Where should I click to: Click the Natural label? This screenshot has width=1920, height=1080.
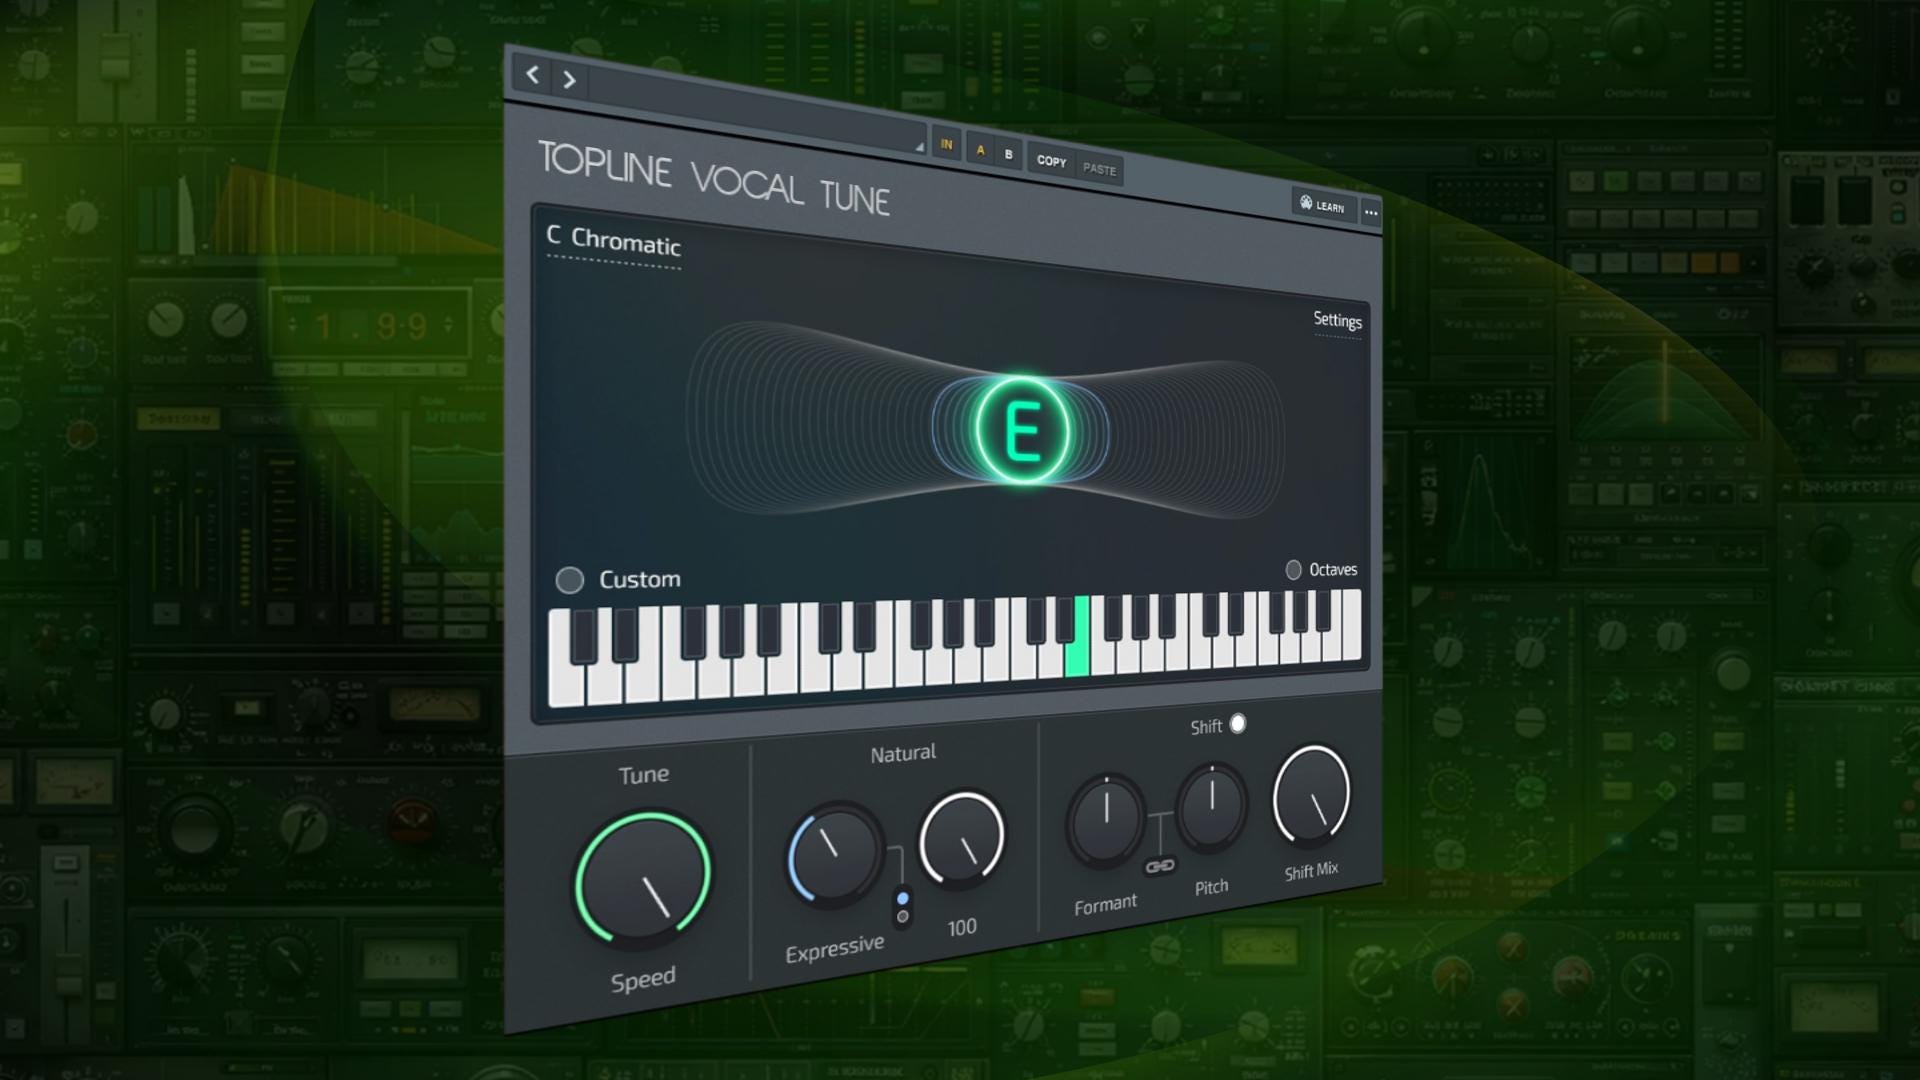coord(903,753)
